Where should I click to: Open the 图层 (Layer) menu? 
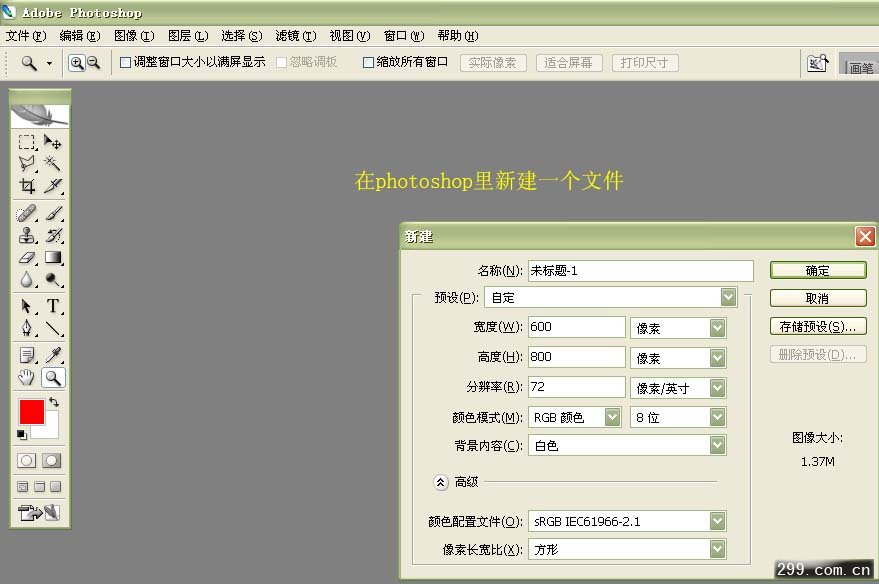tap(188, 36)
